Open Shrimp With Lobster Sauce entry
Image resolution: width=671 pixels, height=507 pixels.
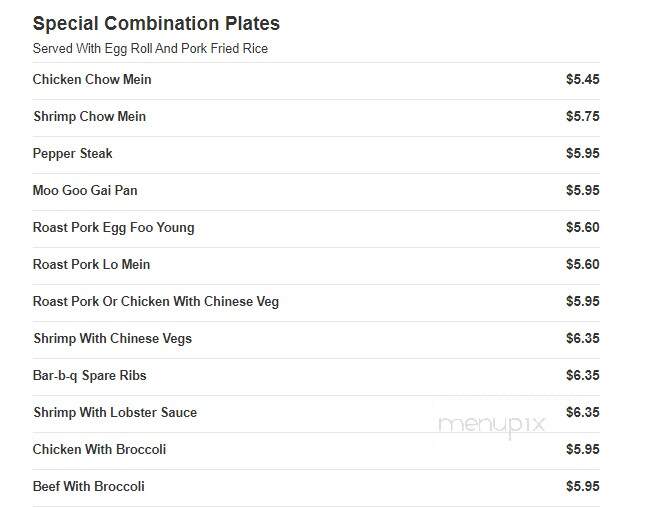point(115,412)
